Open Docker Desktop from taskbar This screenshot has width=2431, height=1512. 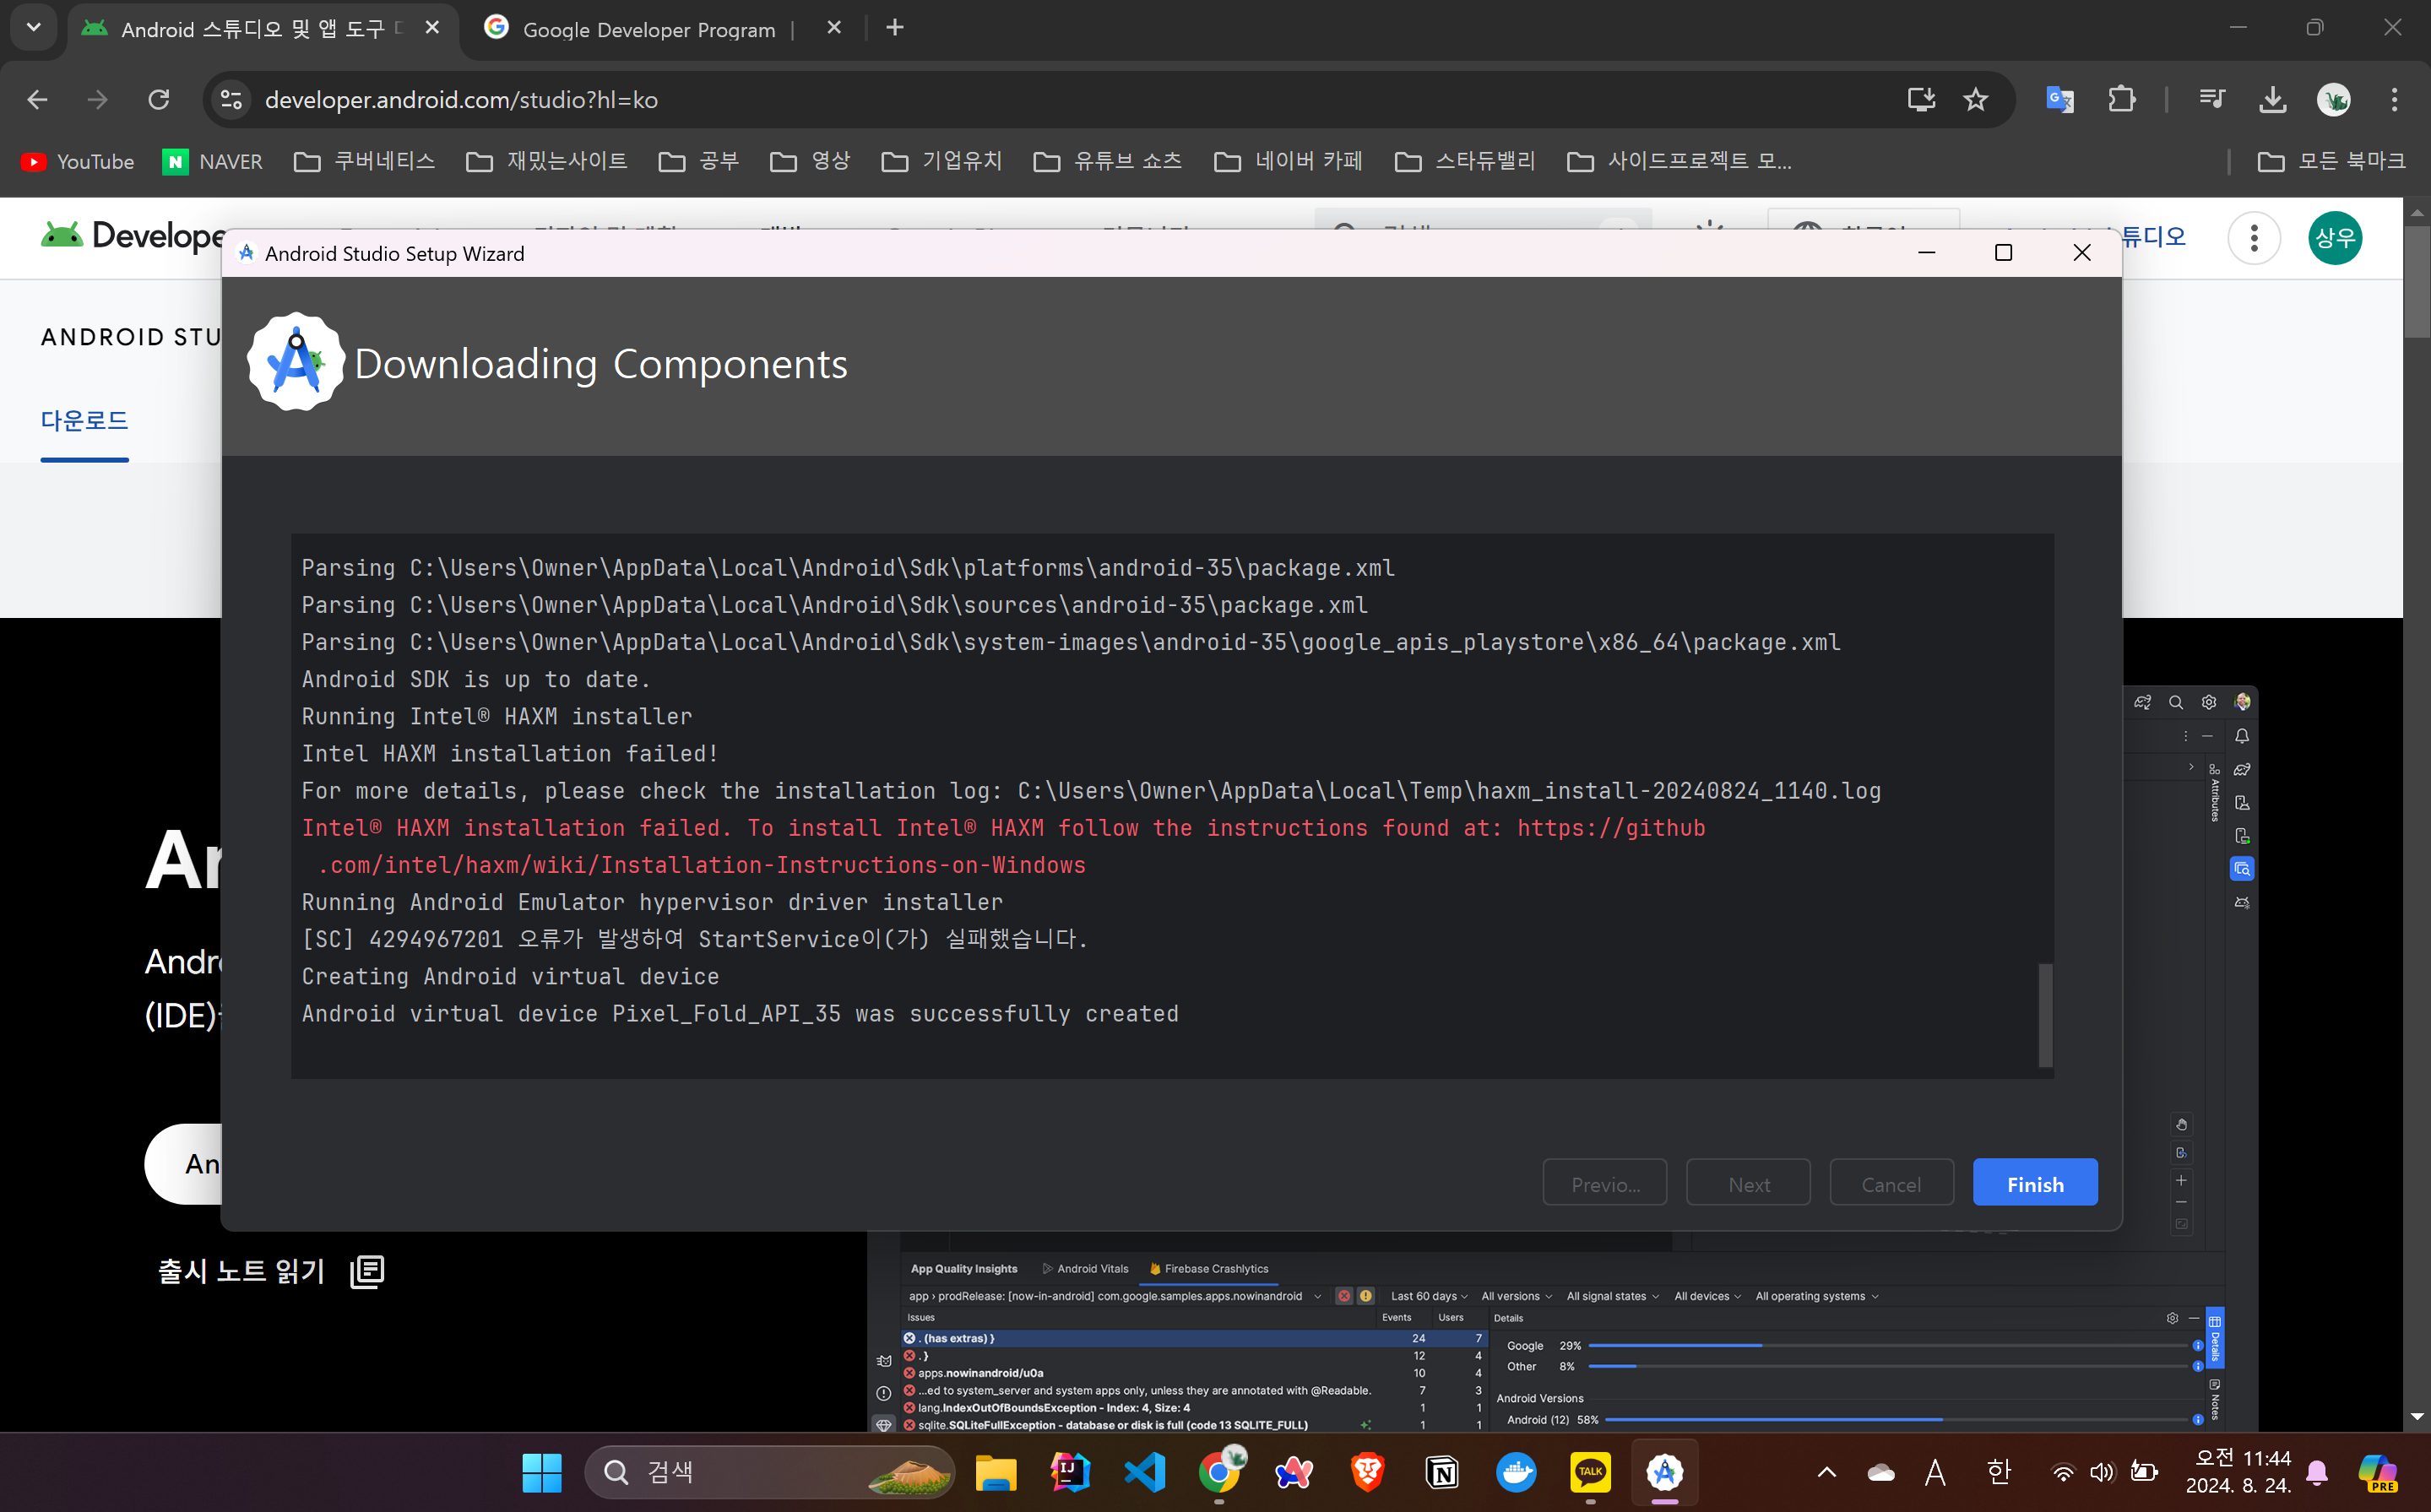coord(1516,1472)
